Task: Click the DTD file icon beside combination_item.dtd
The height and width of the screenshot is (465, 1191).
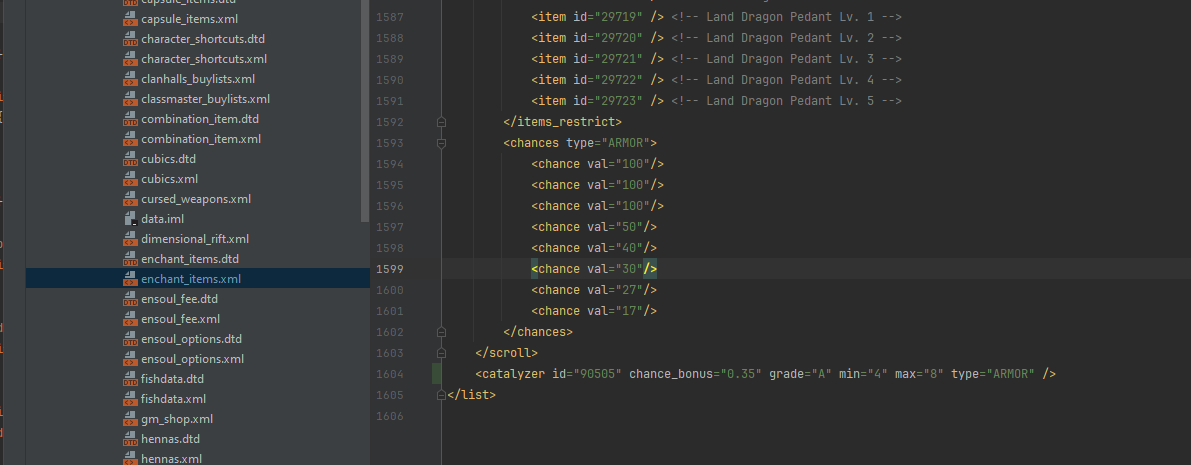Action: click(x=129, y=119)
